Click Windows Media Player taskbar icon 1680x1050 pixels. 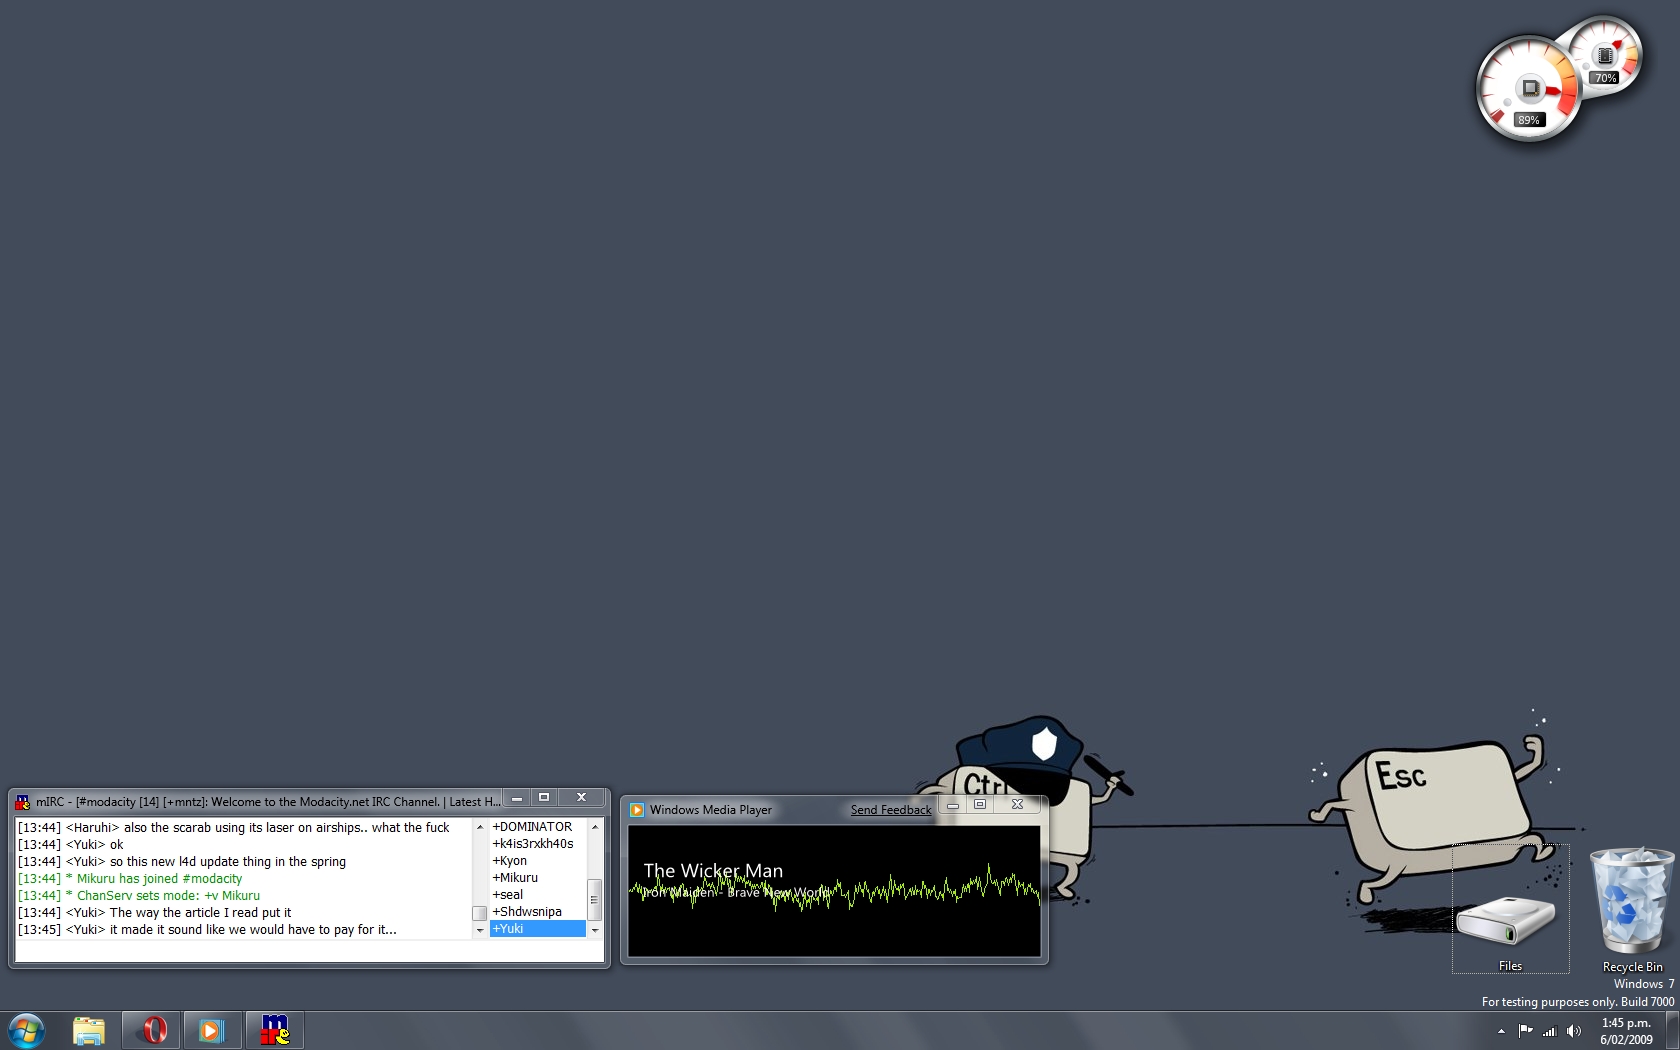click(212, 1030)
